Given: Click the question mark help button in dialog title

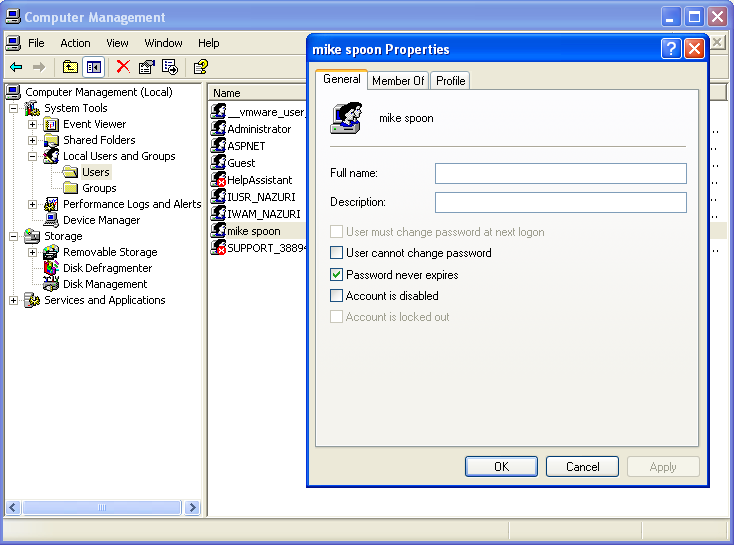Looking at the screenshot, I should (670, 48).
